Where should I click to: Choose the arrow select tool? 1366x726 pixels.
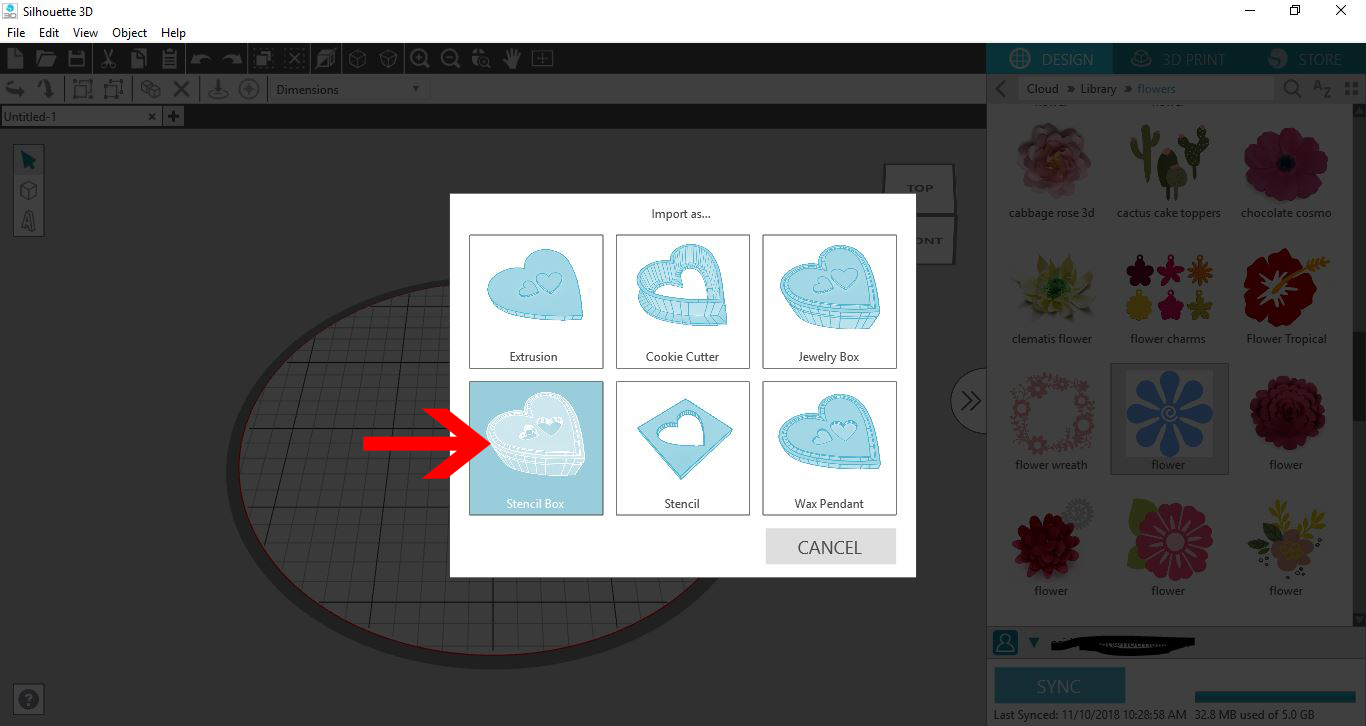(x=28, y=160)
